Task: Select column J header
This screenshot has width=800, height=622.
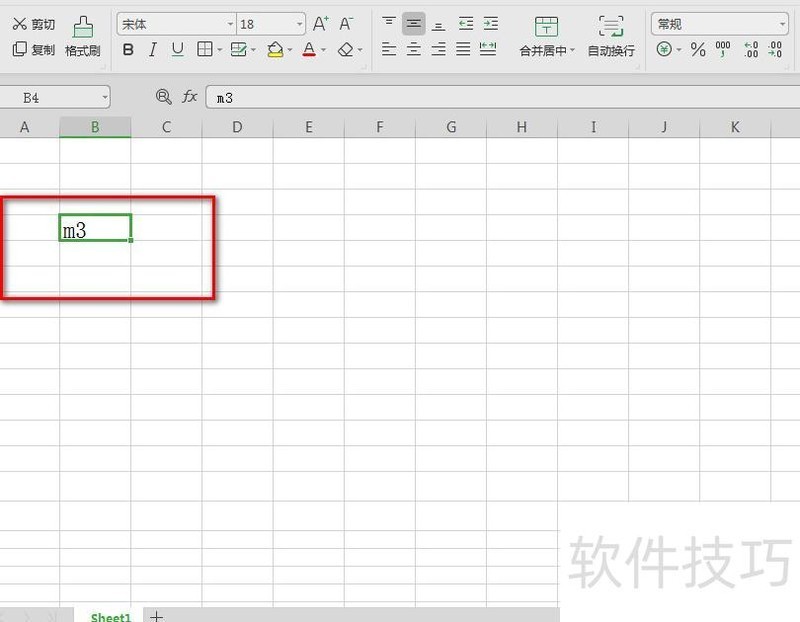Action: pos(664,127)
